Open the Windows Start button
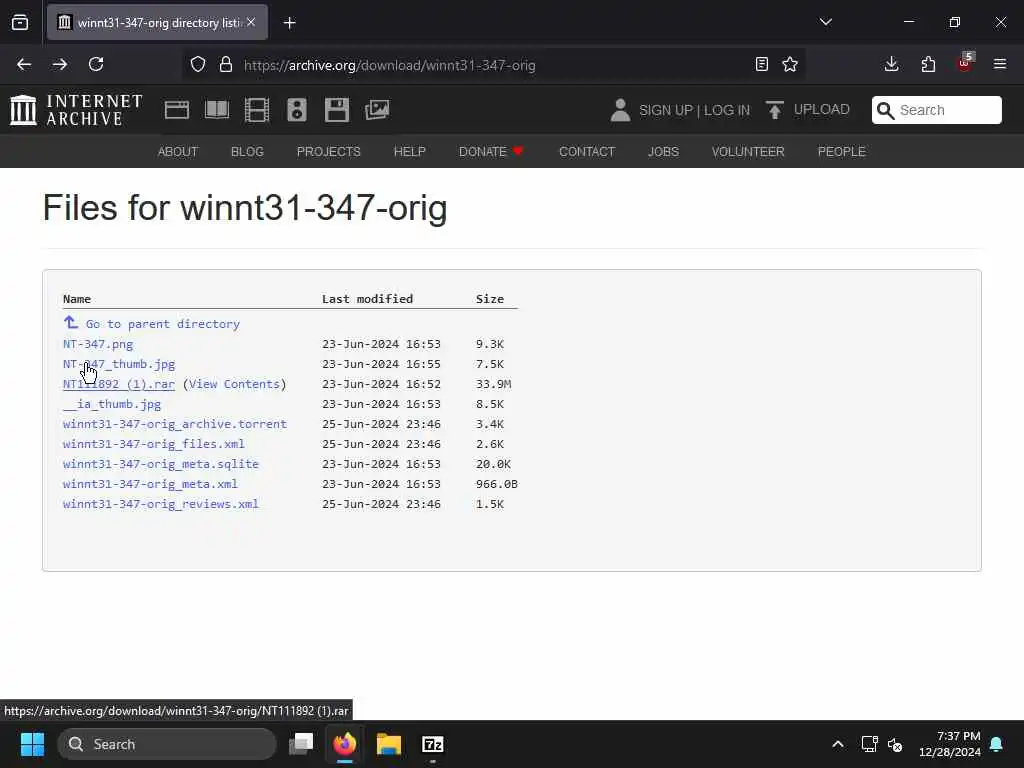This screenshot has width=1024, height=768. [x=32, y=744]
